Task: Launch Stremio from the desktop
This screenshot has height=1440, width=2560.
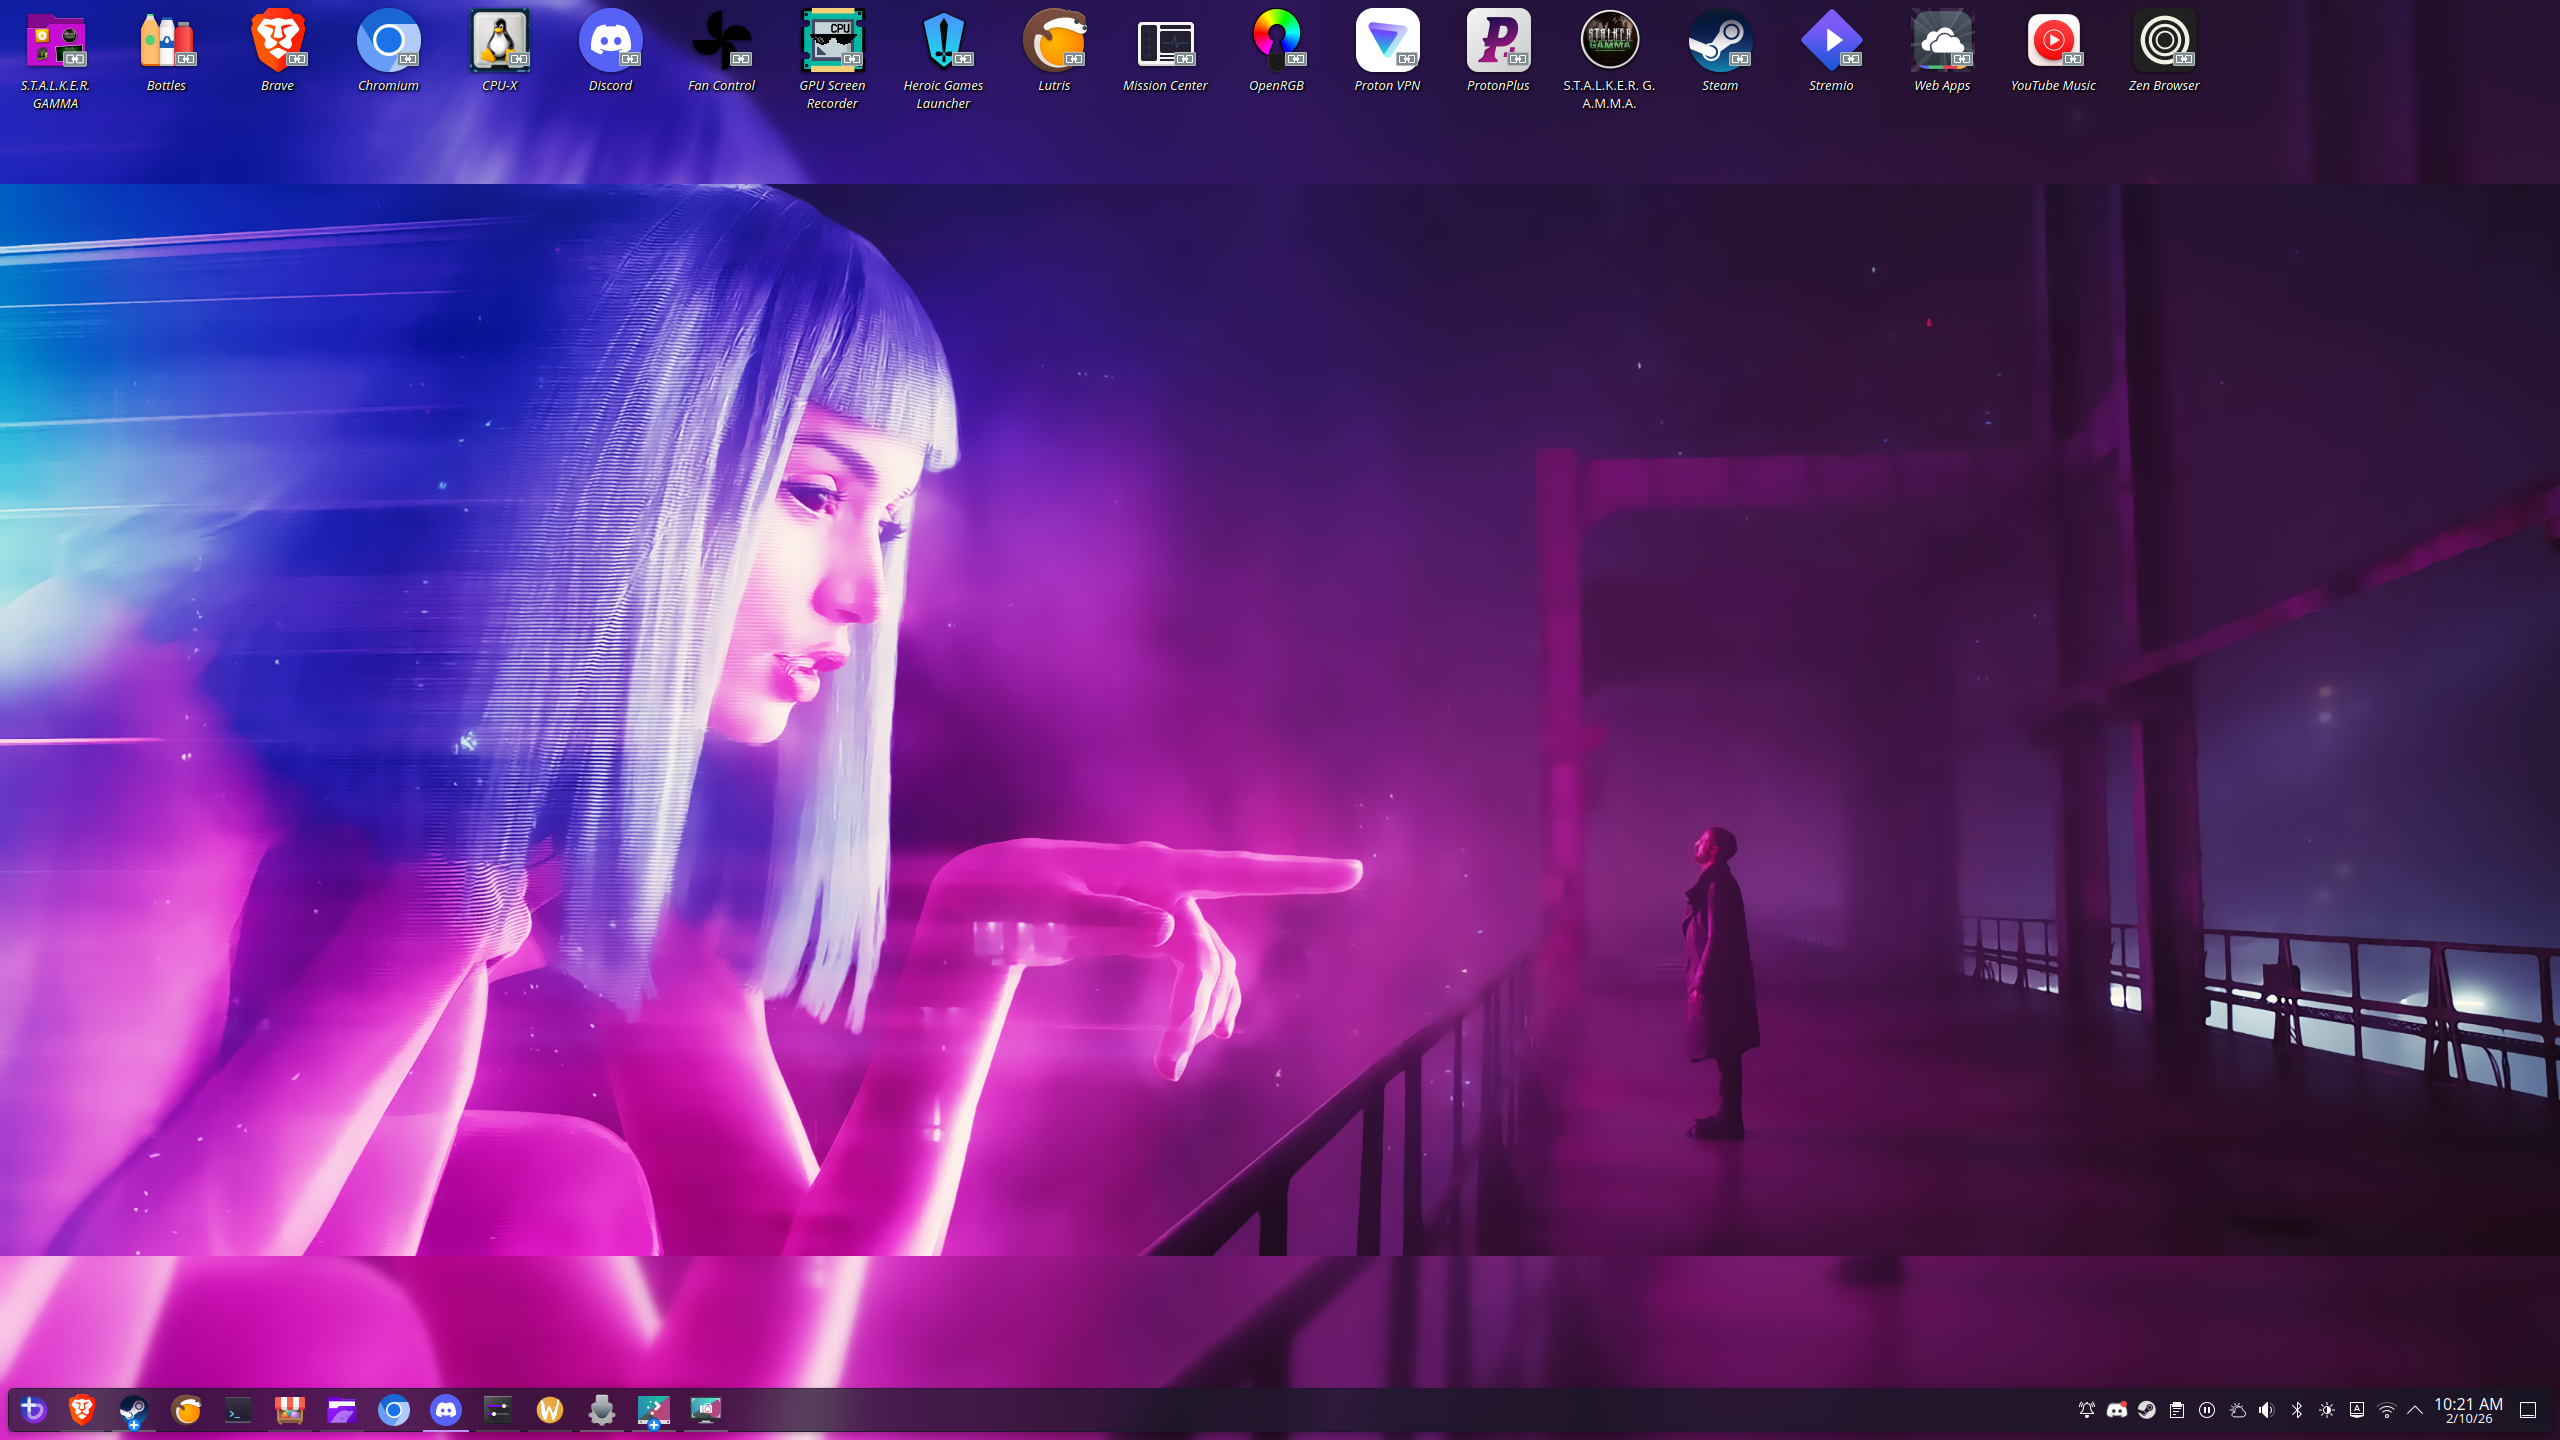Action: click(1831, 42)
